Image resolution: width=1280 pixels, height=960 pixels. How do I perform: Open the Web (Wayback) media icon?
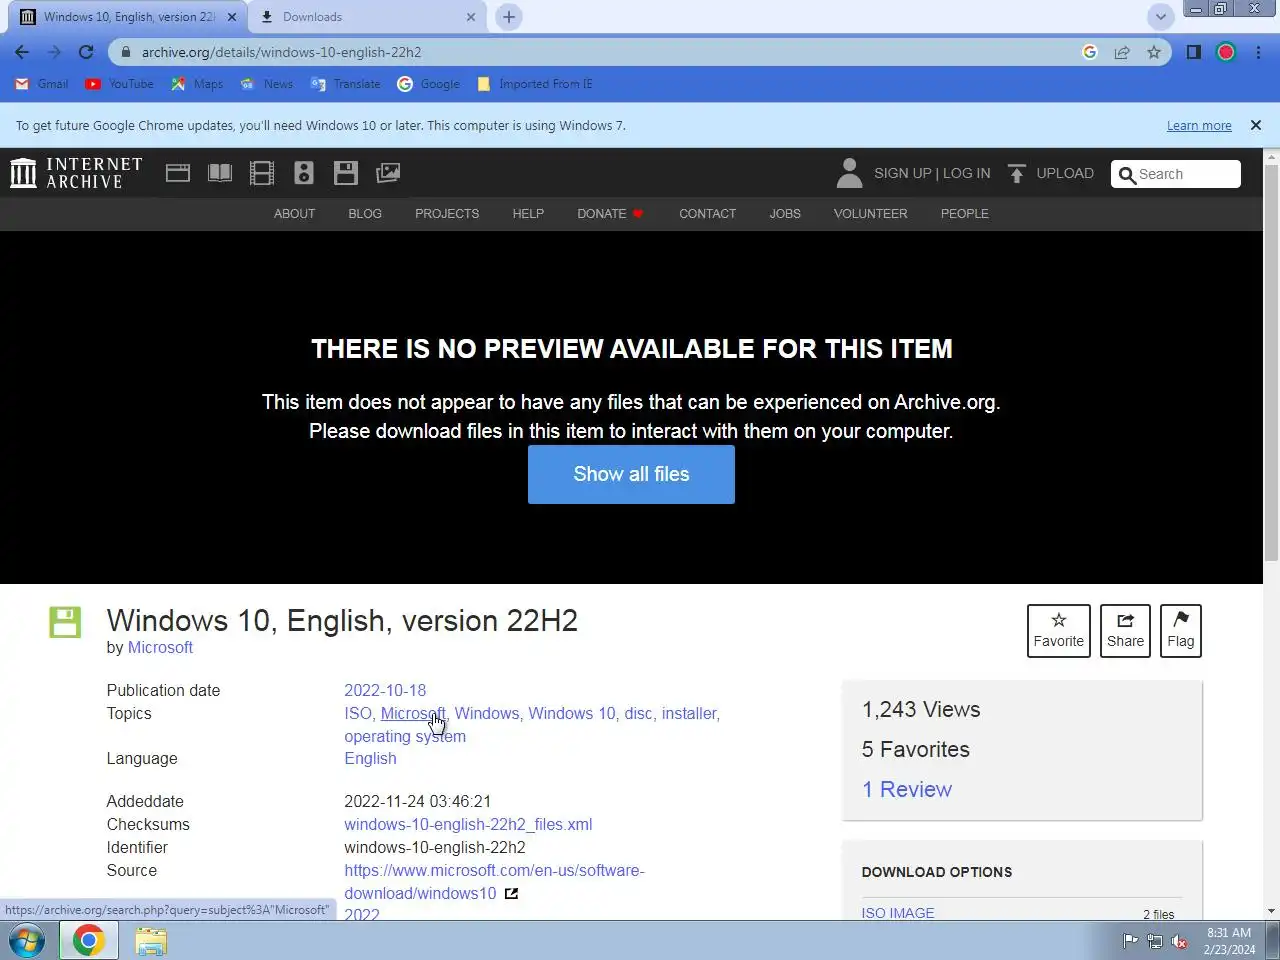pos(178,173)
